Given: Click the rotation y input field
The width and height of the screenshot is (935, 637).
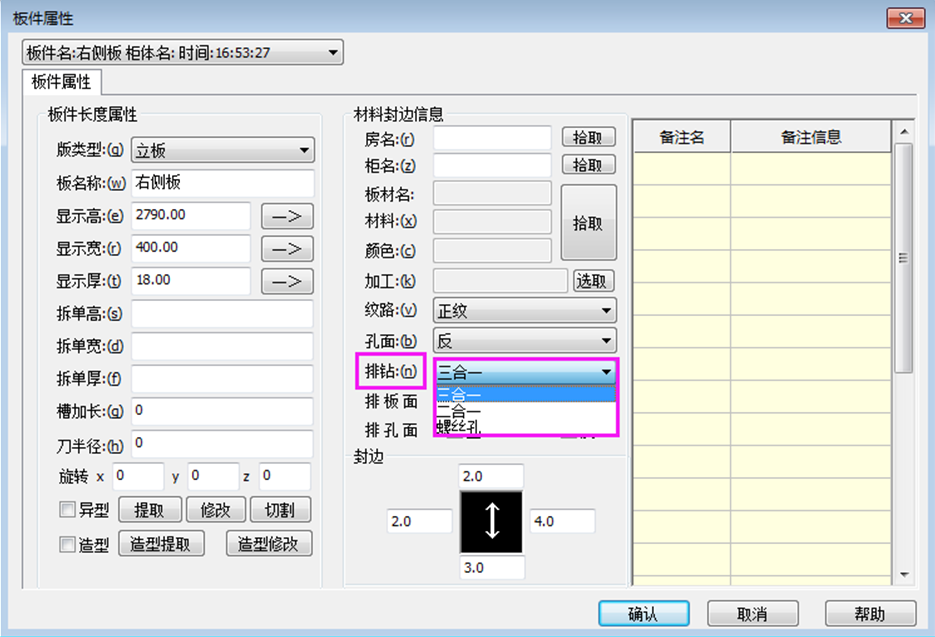Looking at the screenshot, I should [x=213, y=476].
